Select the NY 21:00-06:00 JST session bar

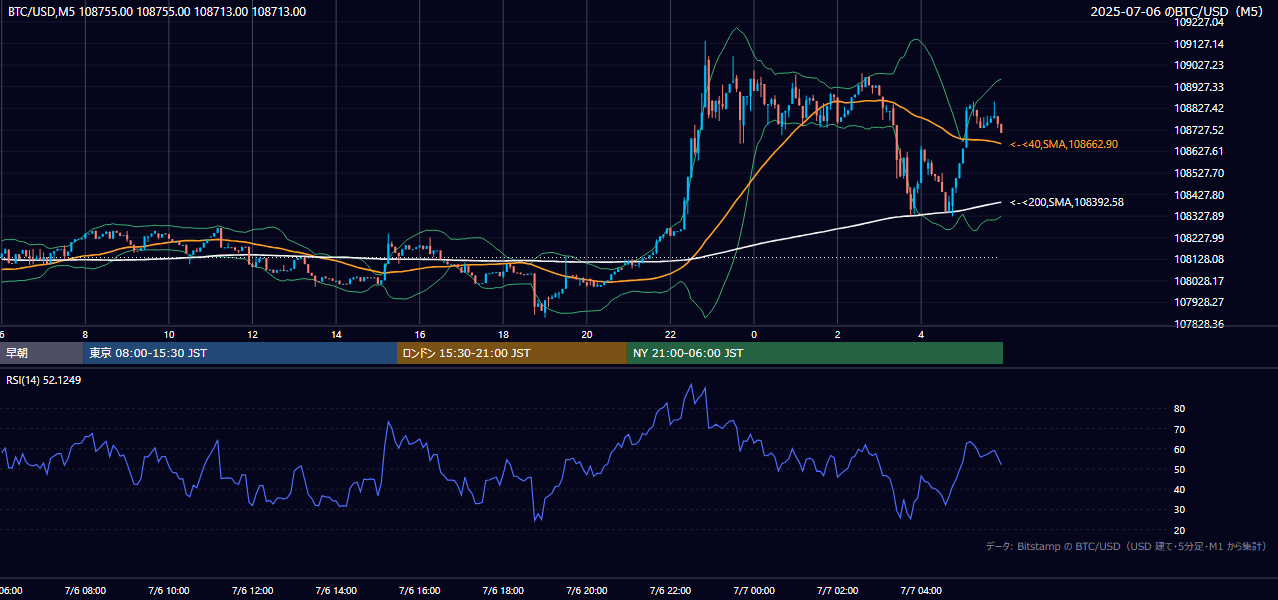[x=815, y=353]
